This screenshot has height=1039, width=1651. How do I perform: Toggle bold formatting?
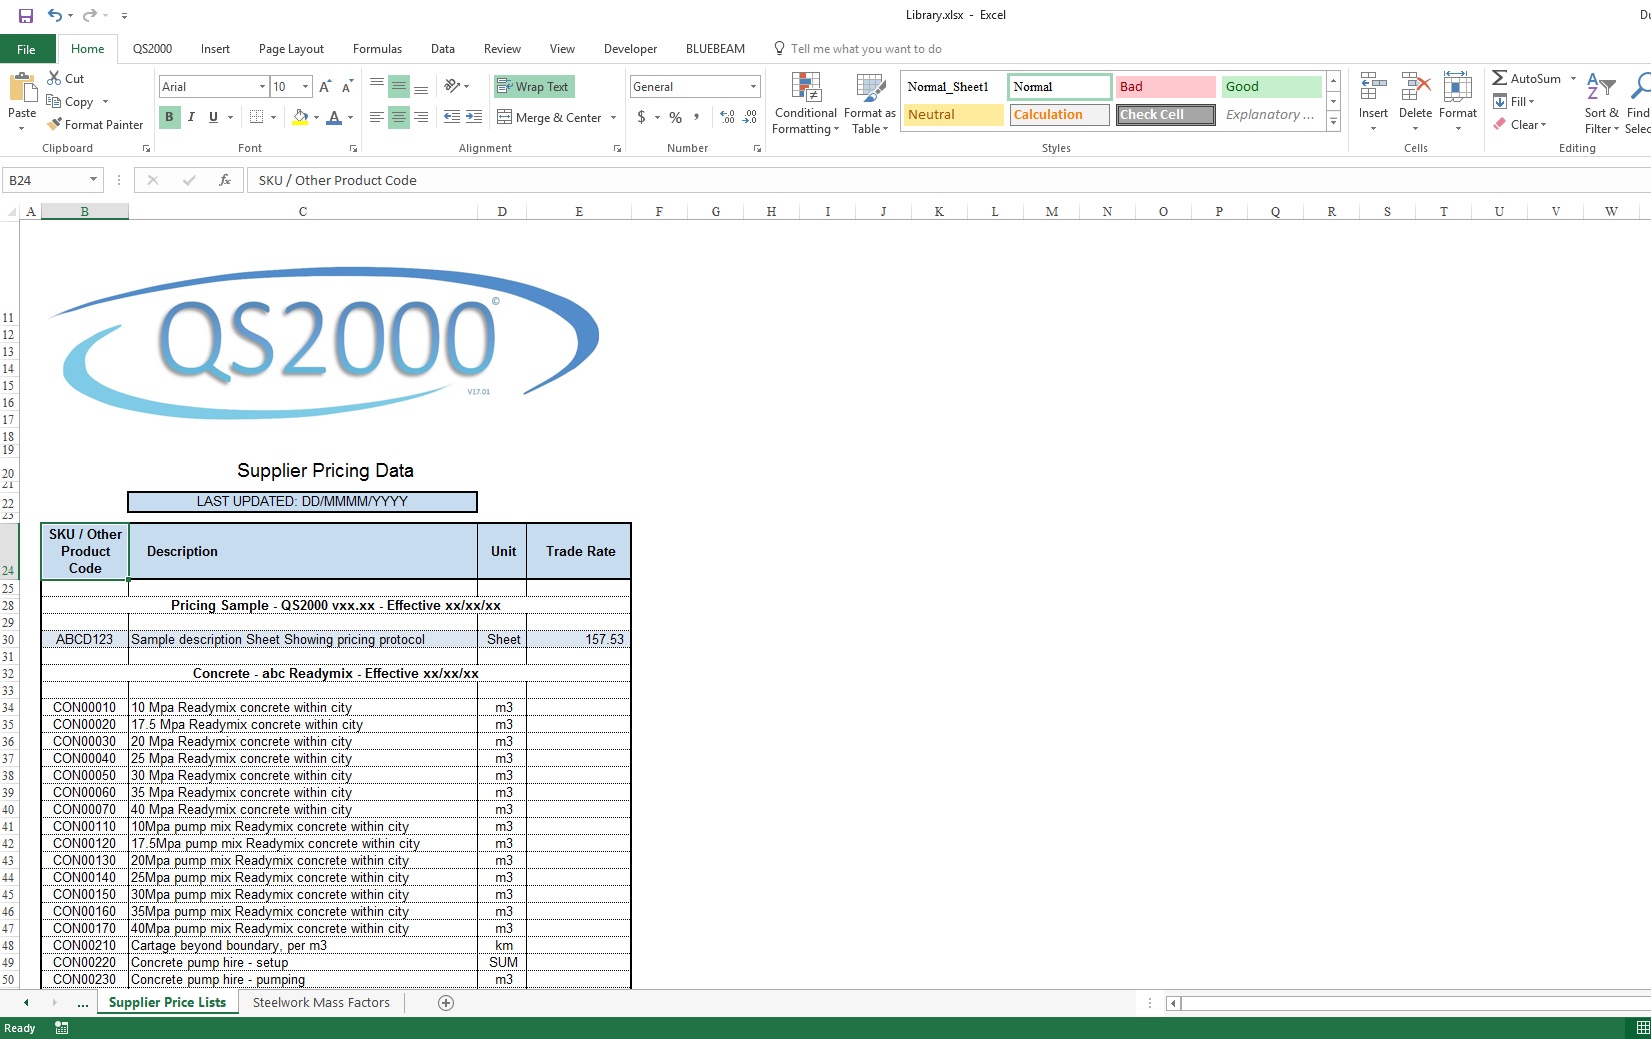(x=169, y=117)
